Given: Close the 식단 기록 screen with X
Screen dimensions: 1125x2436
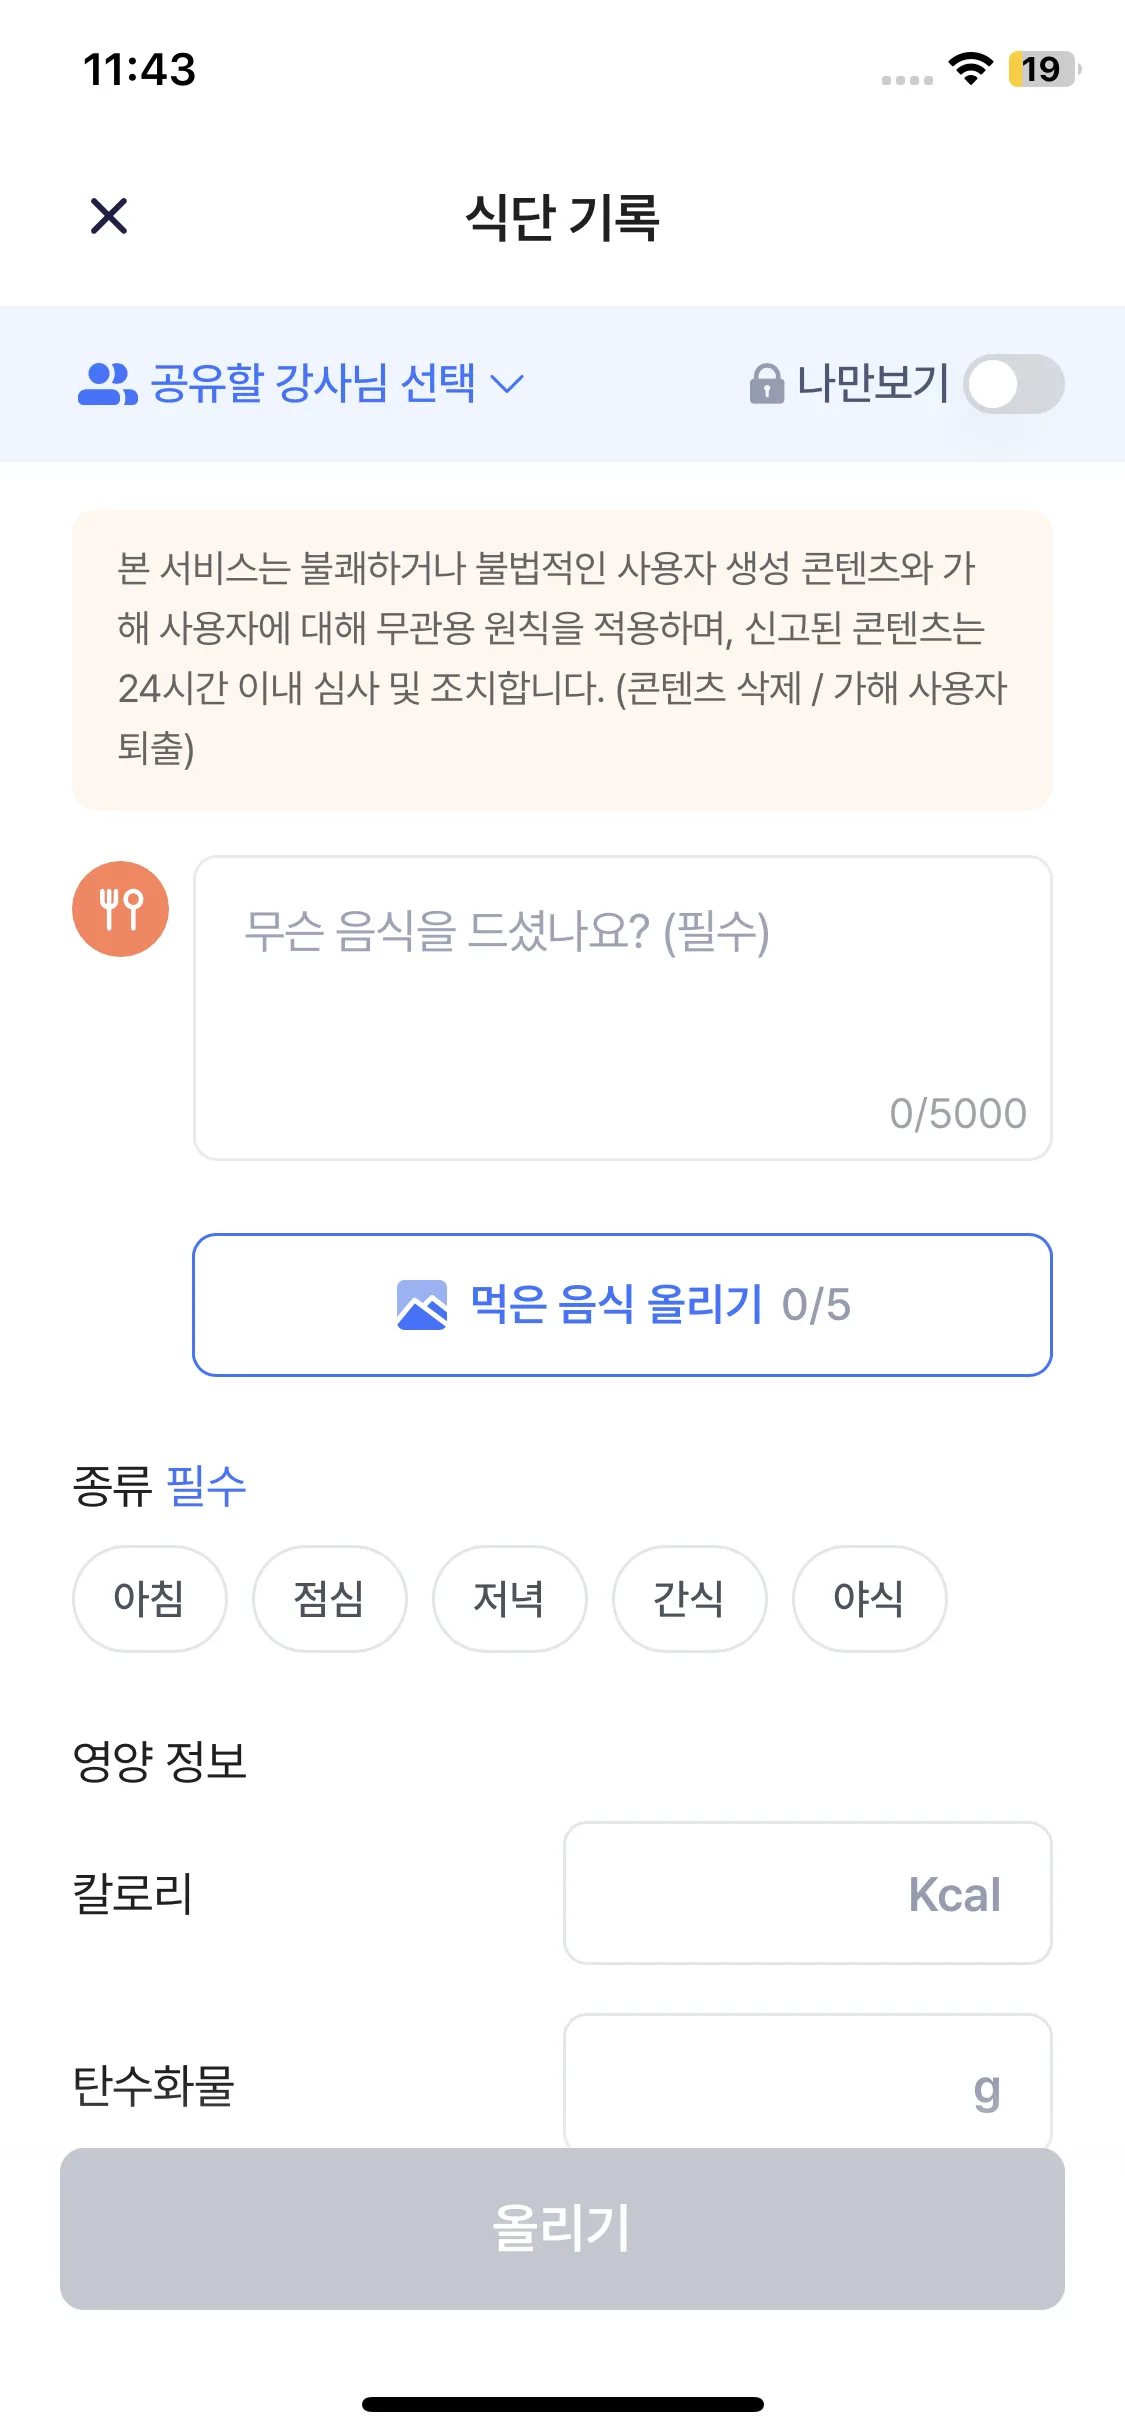Looking at the screenshot, I should (109, 216).
